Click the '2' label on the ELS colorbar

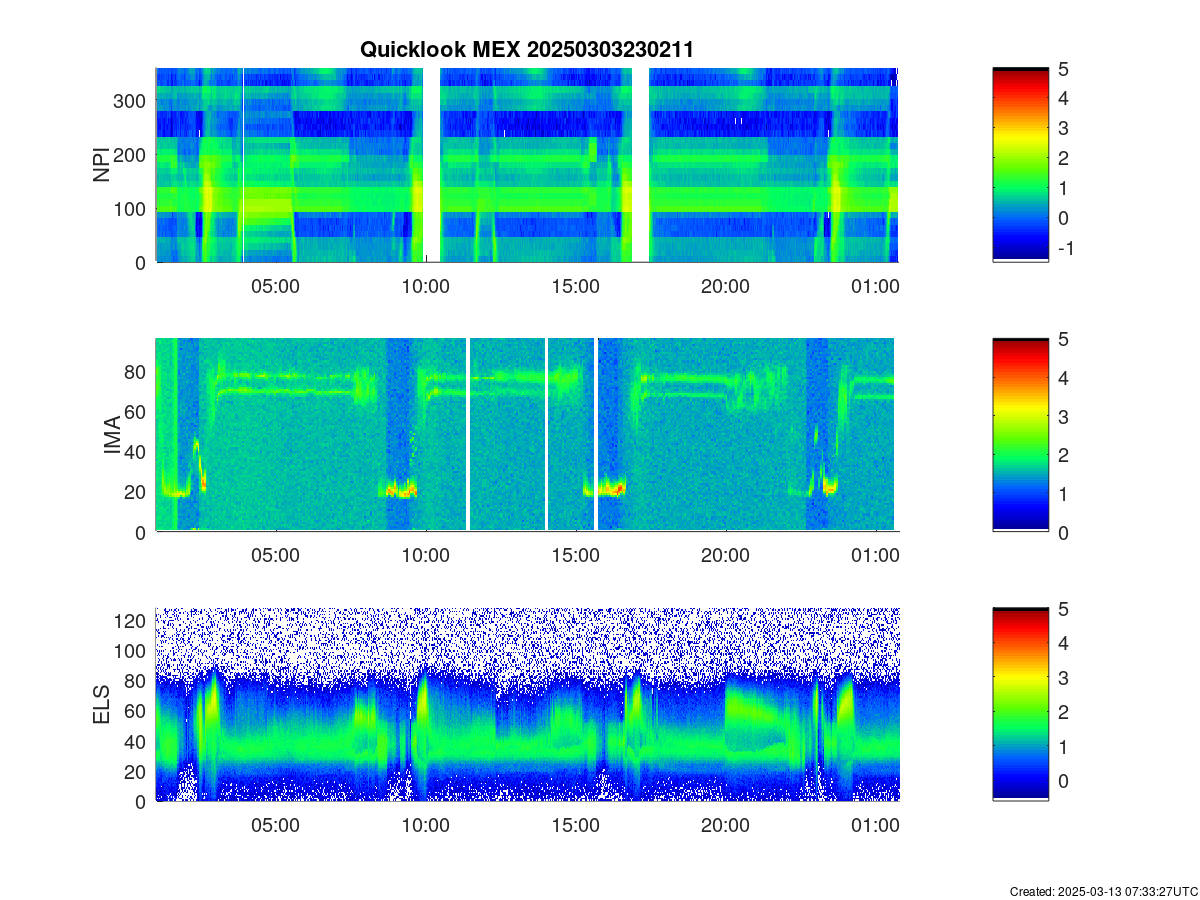[1063, 712]
